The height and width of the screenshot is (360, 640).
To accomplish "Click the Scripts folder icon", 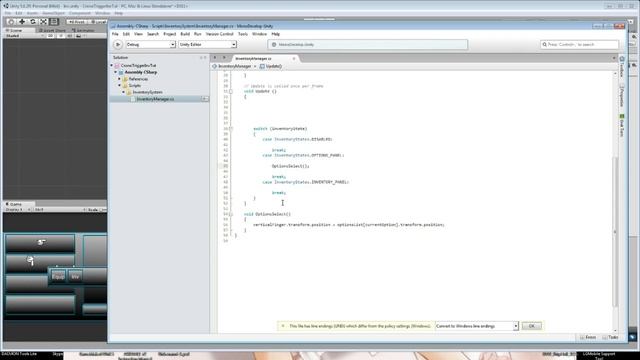I will click(x=125, y=86).
